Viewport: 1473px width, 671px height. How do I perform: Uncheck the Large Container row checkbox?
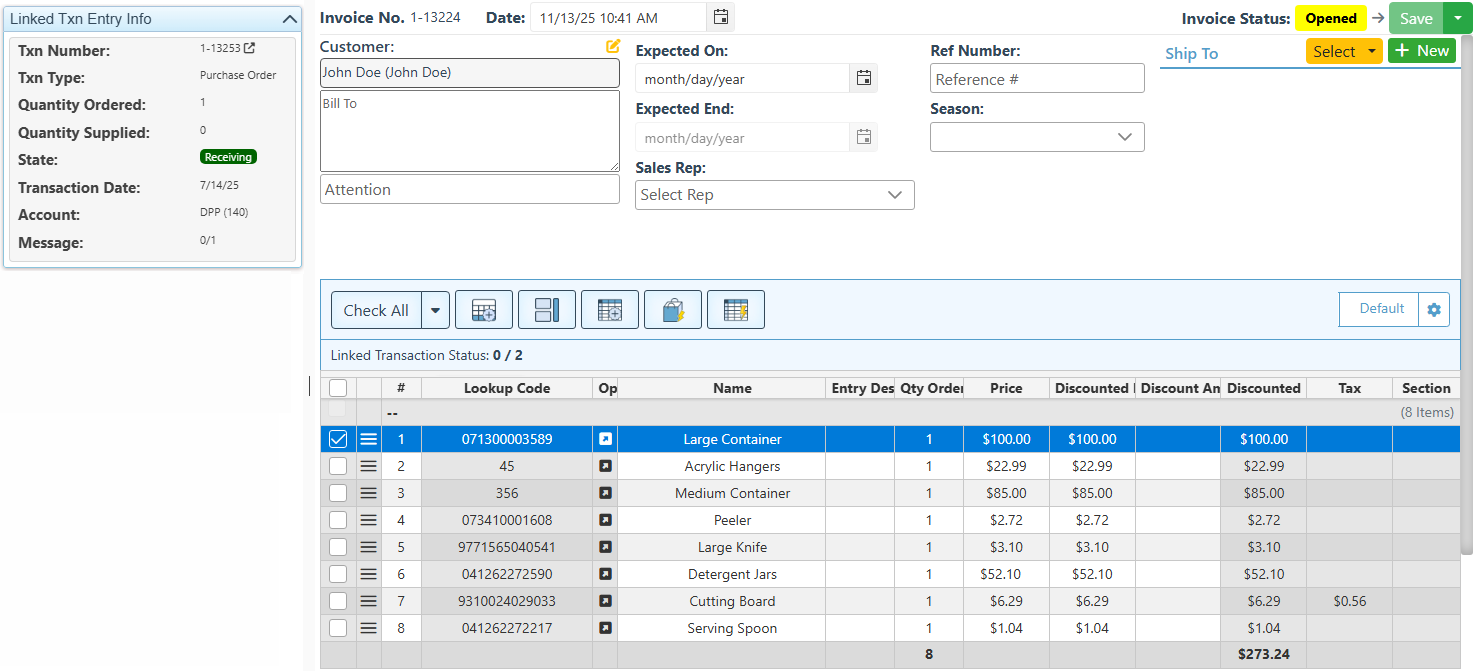338,439
